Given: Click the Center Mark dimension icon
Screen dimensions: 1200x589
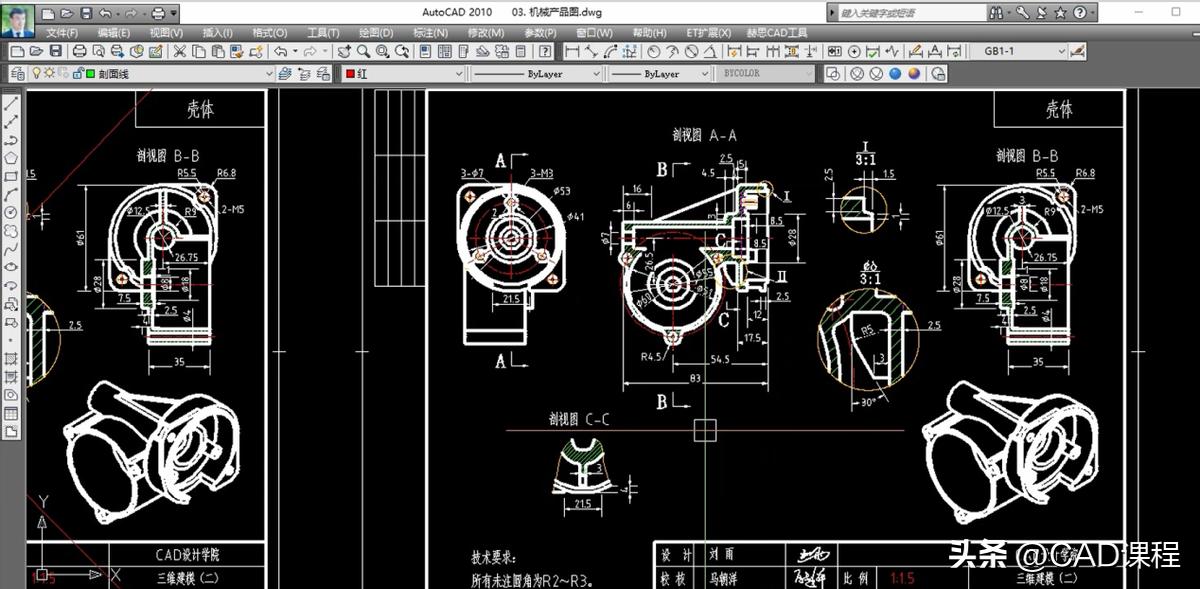Looking at the screenshot, I should pyautogui.click(x=854, y=51).
